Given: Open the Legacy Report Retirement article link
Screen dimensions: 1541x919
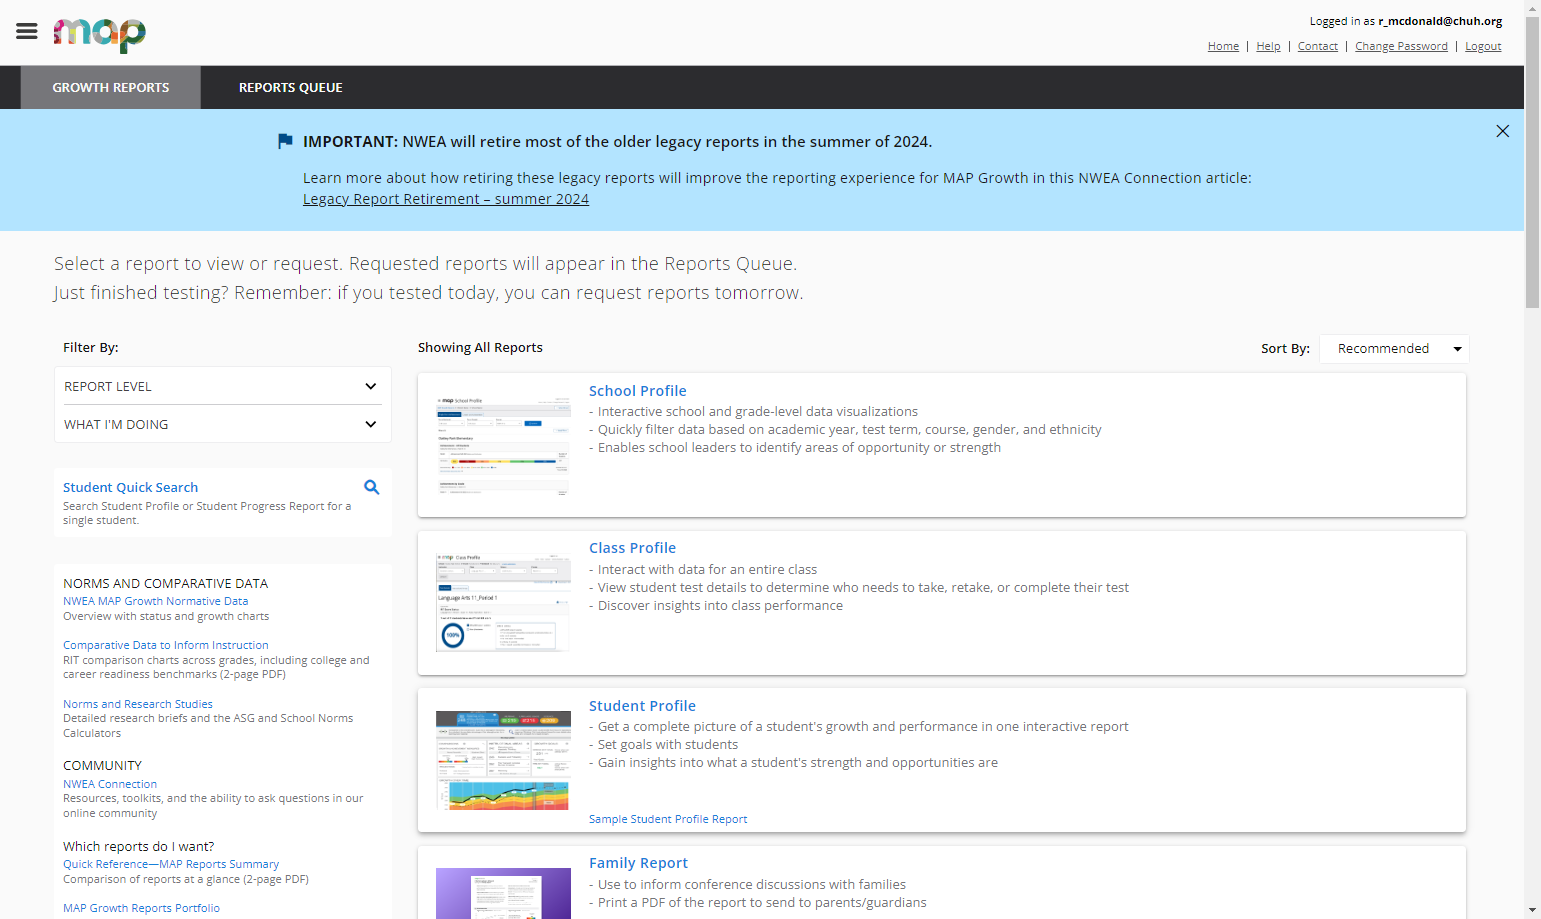Looking at the screenshot, I should tap(446, 199).
